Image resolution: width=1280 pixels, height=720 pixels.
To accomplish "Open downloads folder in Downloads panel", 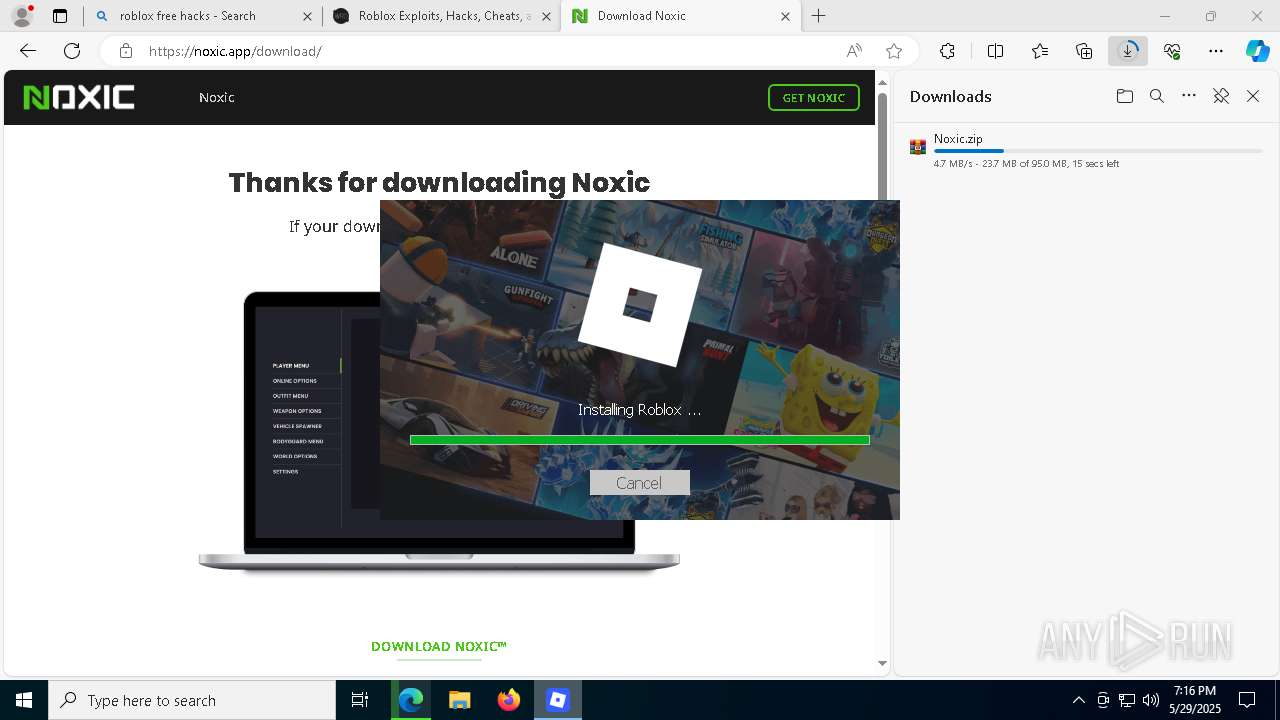I will [x=1125, y=96].
